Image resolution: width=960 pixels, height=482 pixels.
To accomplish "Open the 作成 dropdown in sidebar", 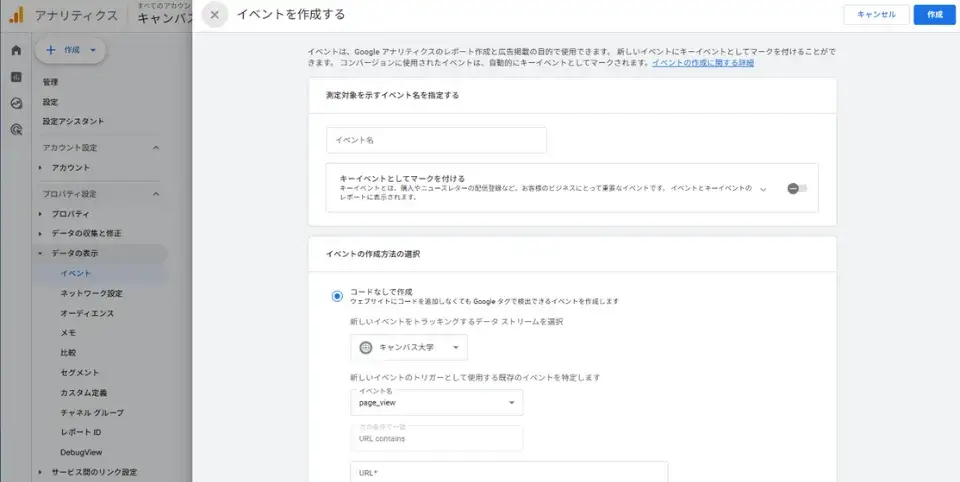I will click(70, 50).
